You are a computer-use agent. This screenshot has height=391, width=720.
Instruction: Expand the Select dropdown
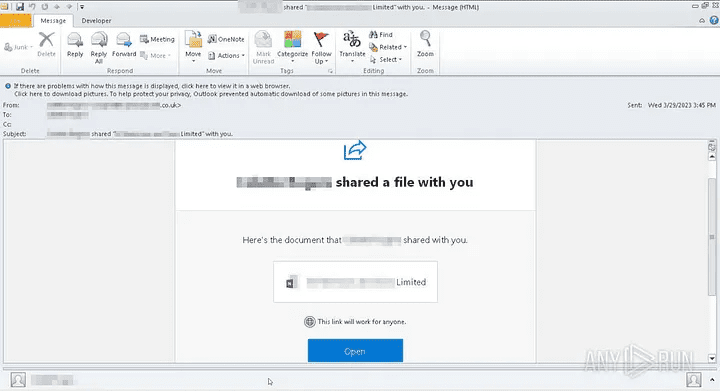pos(386,60)
